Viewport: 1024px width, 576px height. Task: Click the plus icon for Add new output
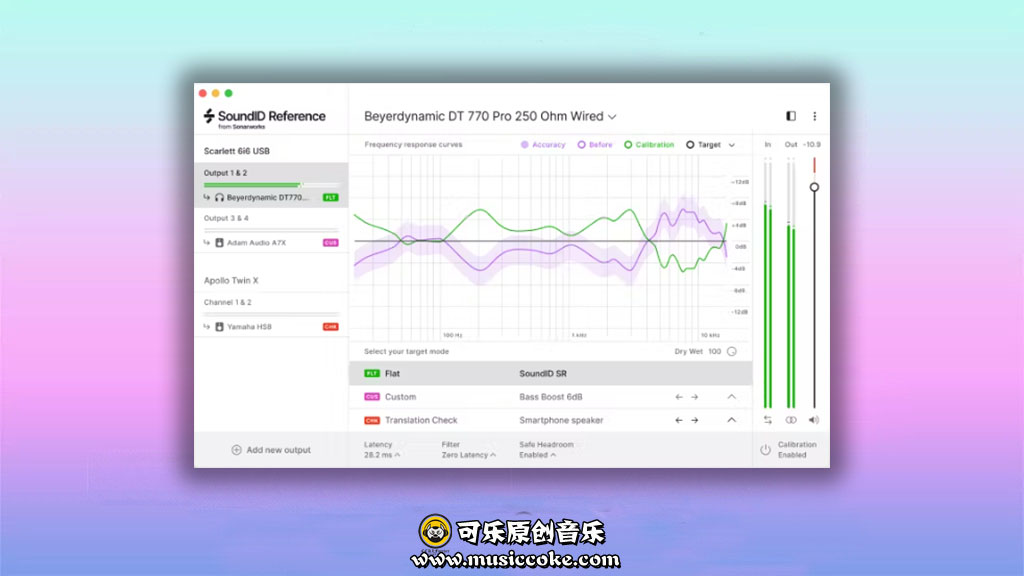tap(236, 450)
